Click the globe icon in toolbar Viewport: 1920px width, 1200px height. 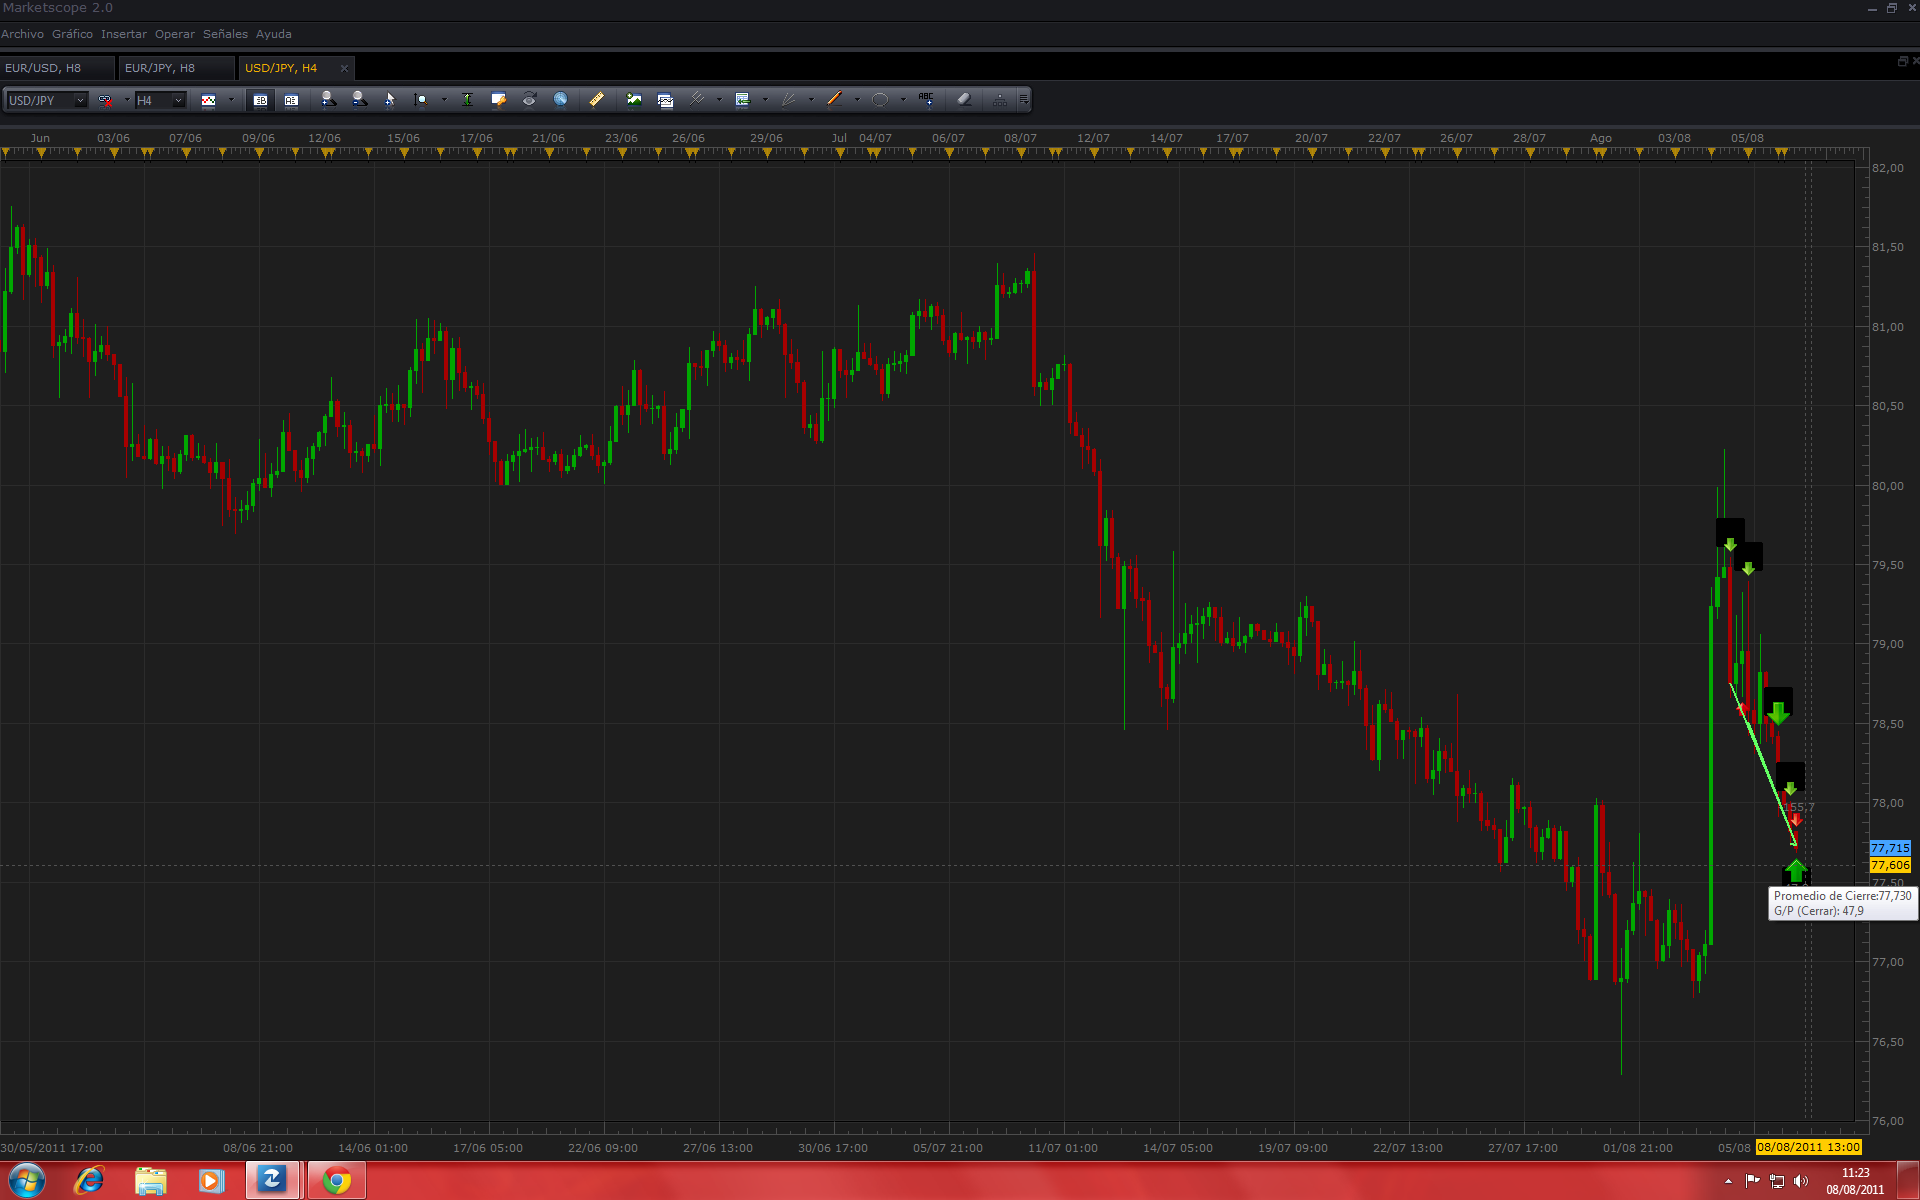[x=561, y=99]
